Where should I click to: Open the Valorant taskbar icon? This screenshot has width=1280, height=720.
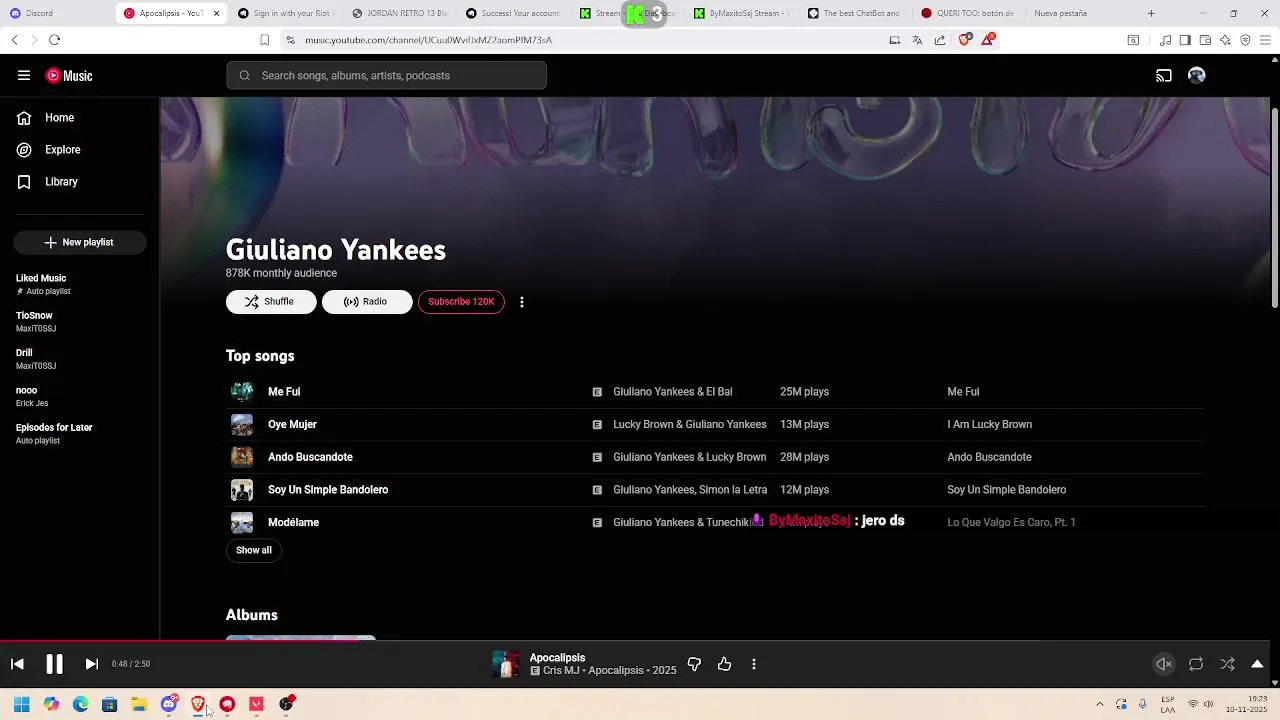click(257, 704)
